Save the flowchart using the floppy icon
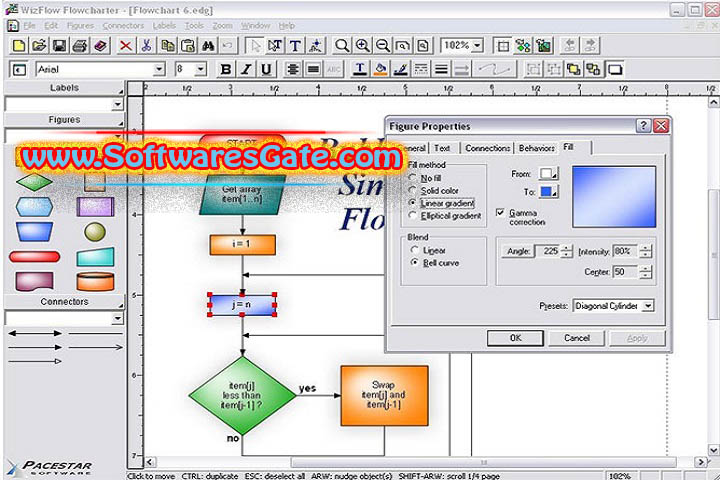 tap(59, 45)
